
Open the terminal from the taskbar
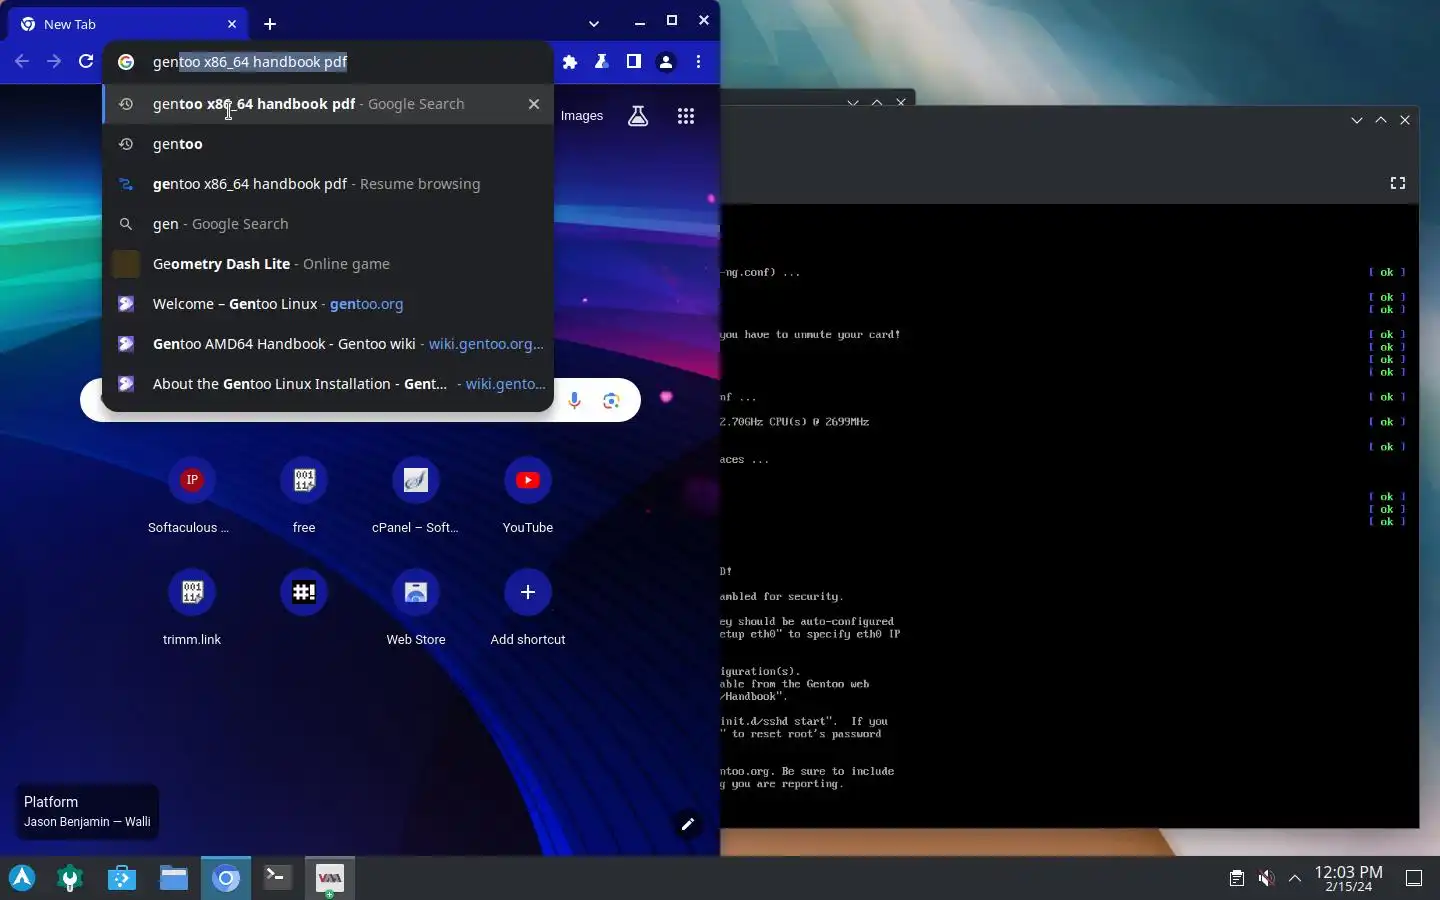click(x=278, y=878)
